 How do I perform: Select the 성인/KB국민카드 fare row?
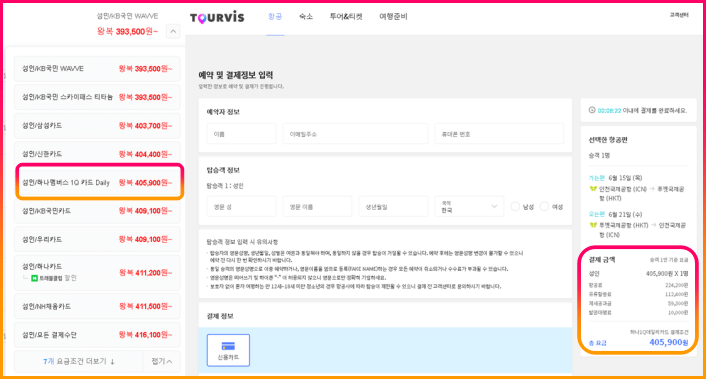(97, 211)
